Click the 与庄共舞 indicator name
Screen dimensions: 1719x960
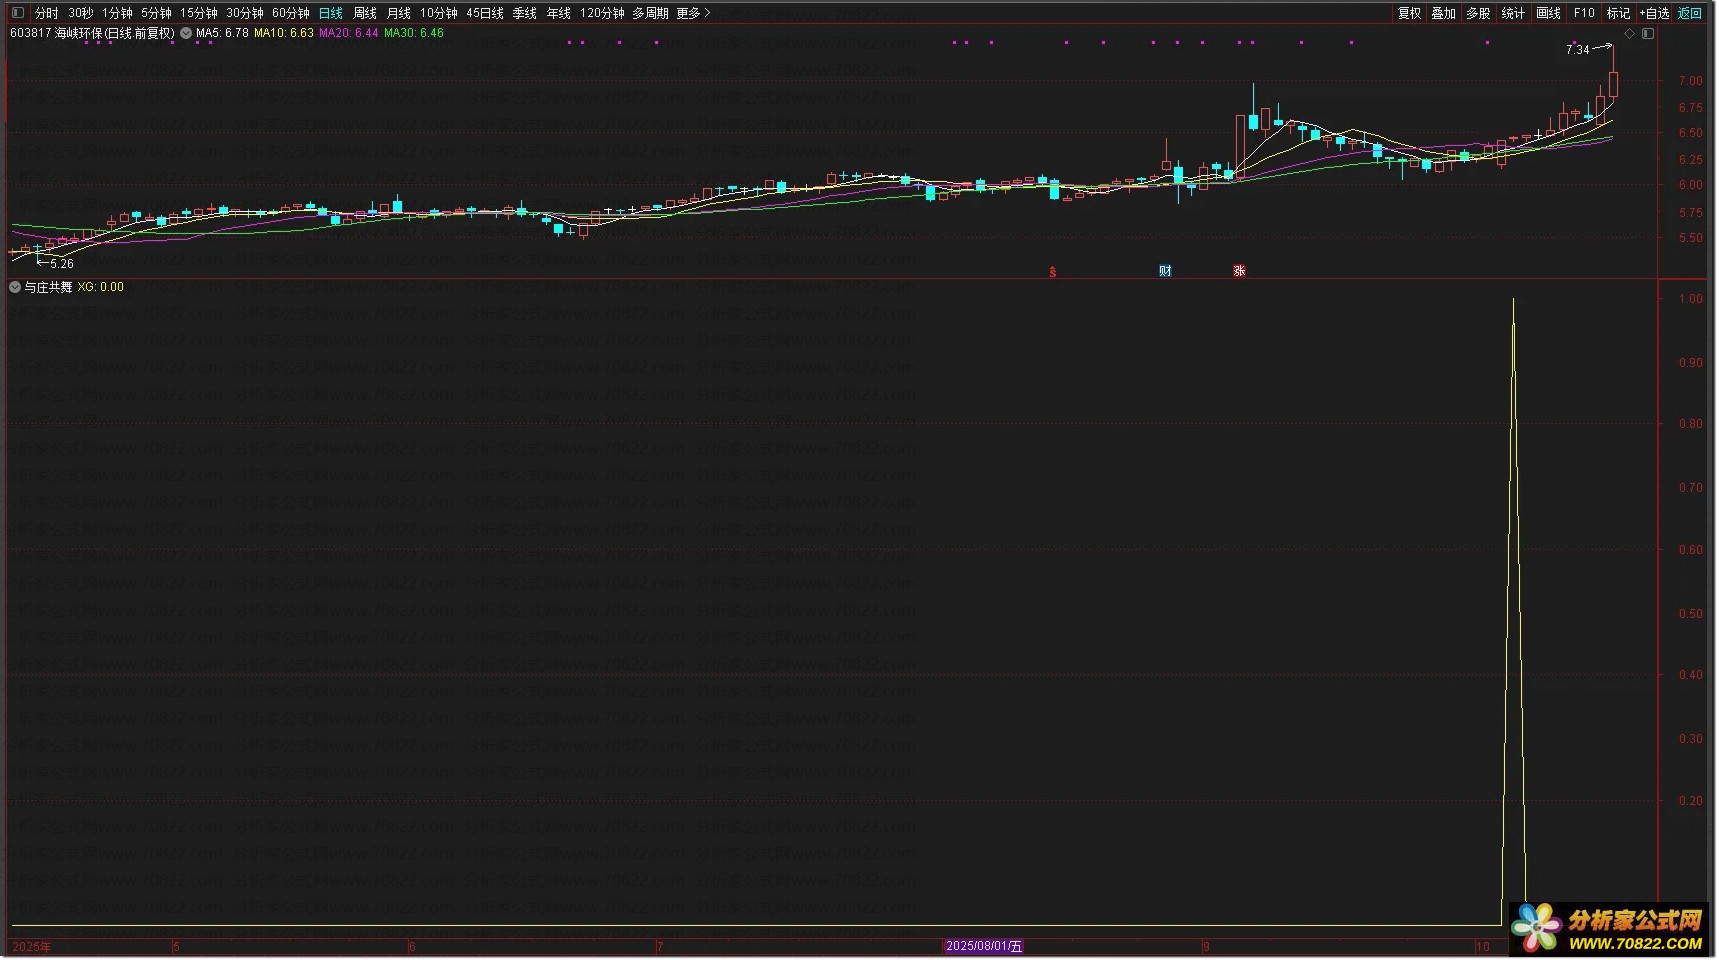[x=48, y=287]
